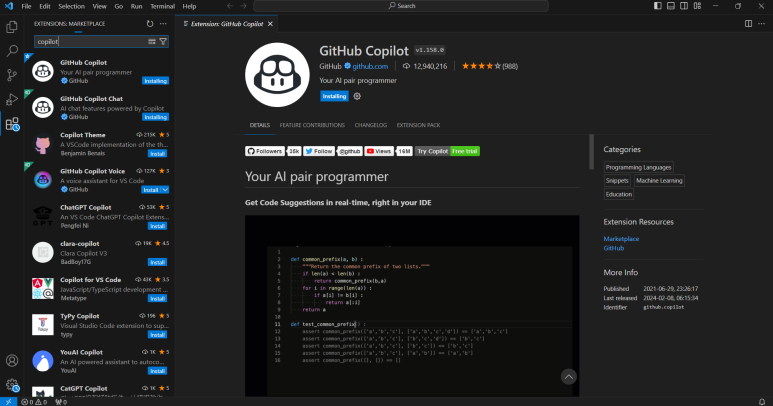Image resolution: width=773 pixels, height=406 pixels.
Task: Install Copilot for VS Code extension
Action: [157, 299]
